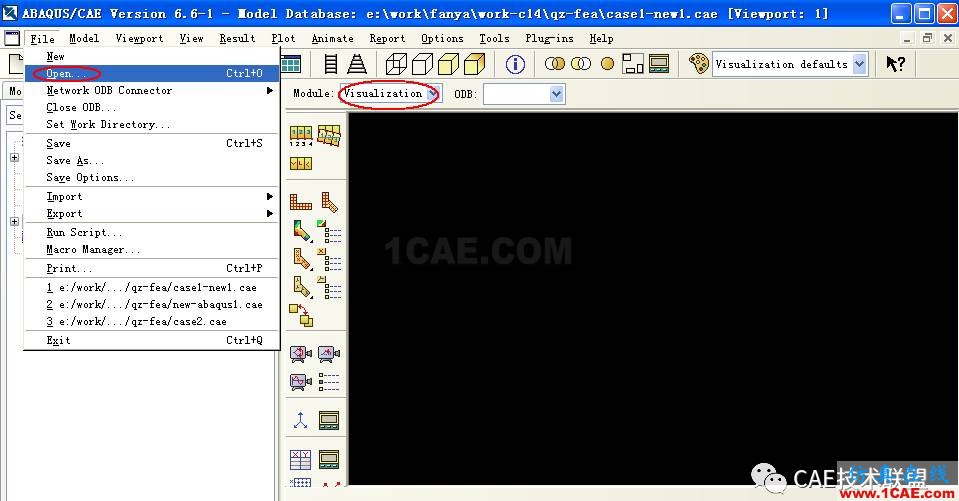
Task: Open symbol plot options
Action: point(329,259)
